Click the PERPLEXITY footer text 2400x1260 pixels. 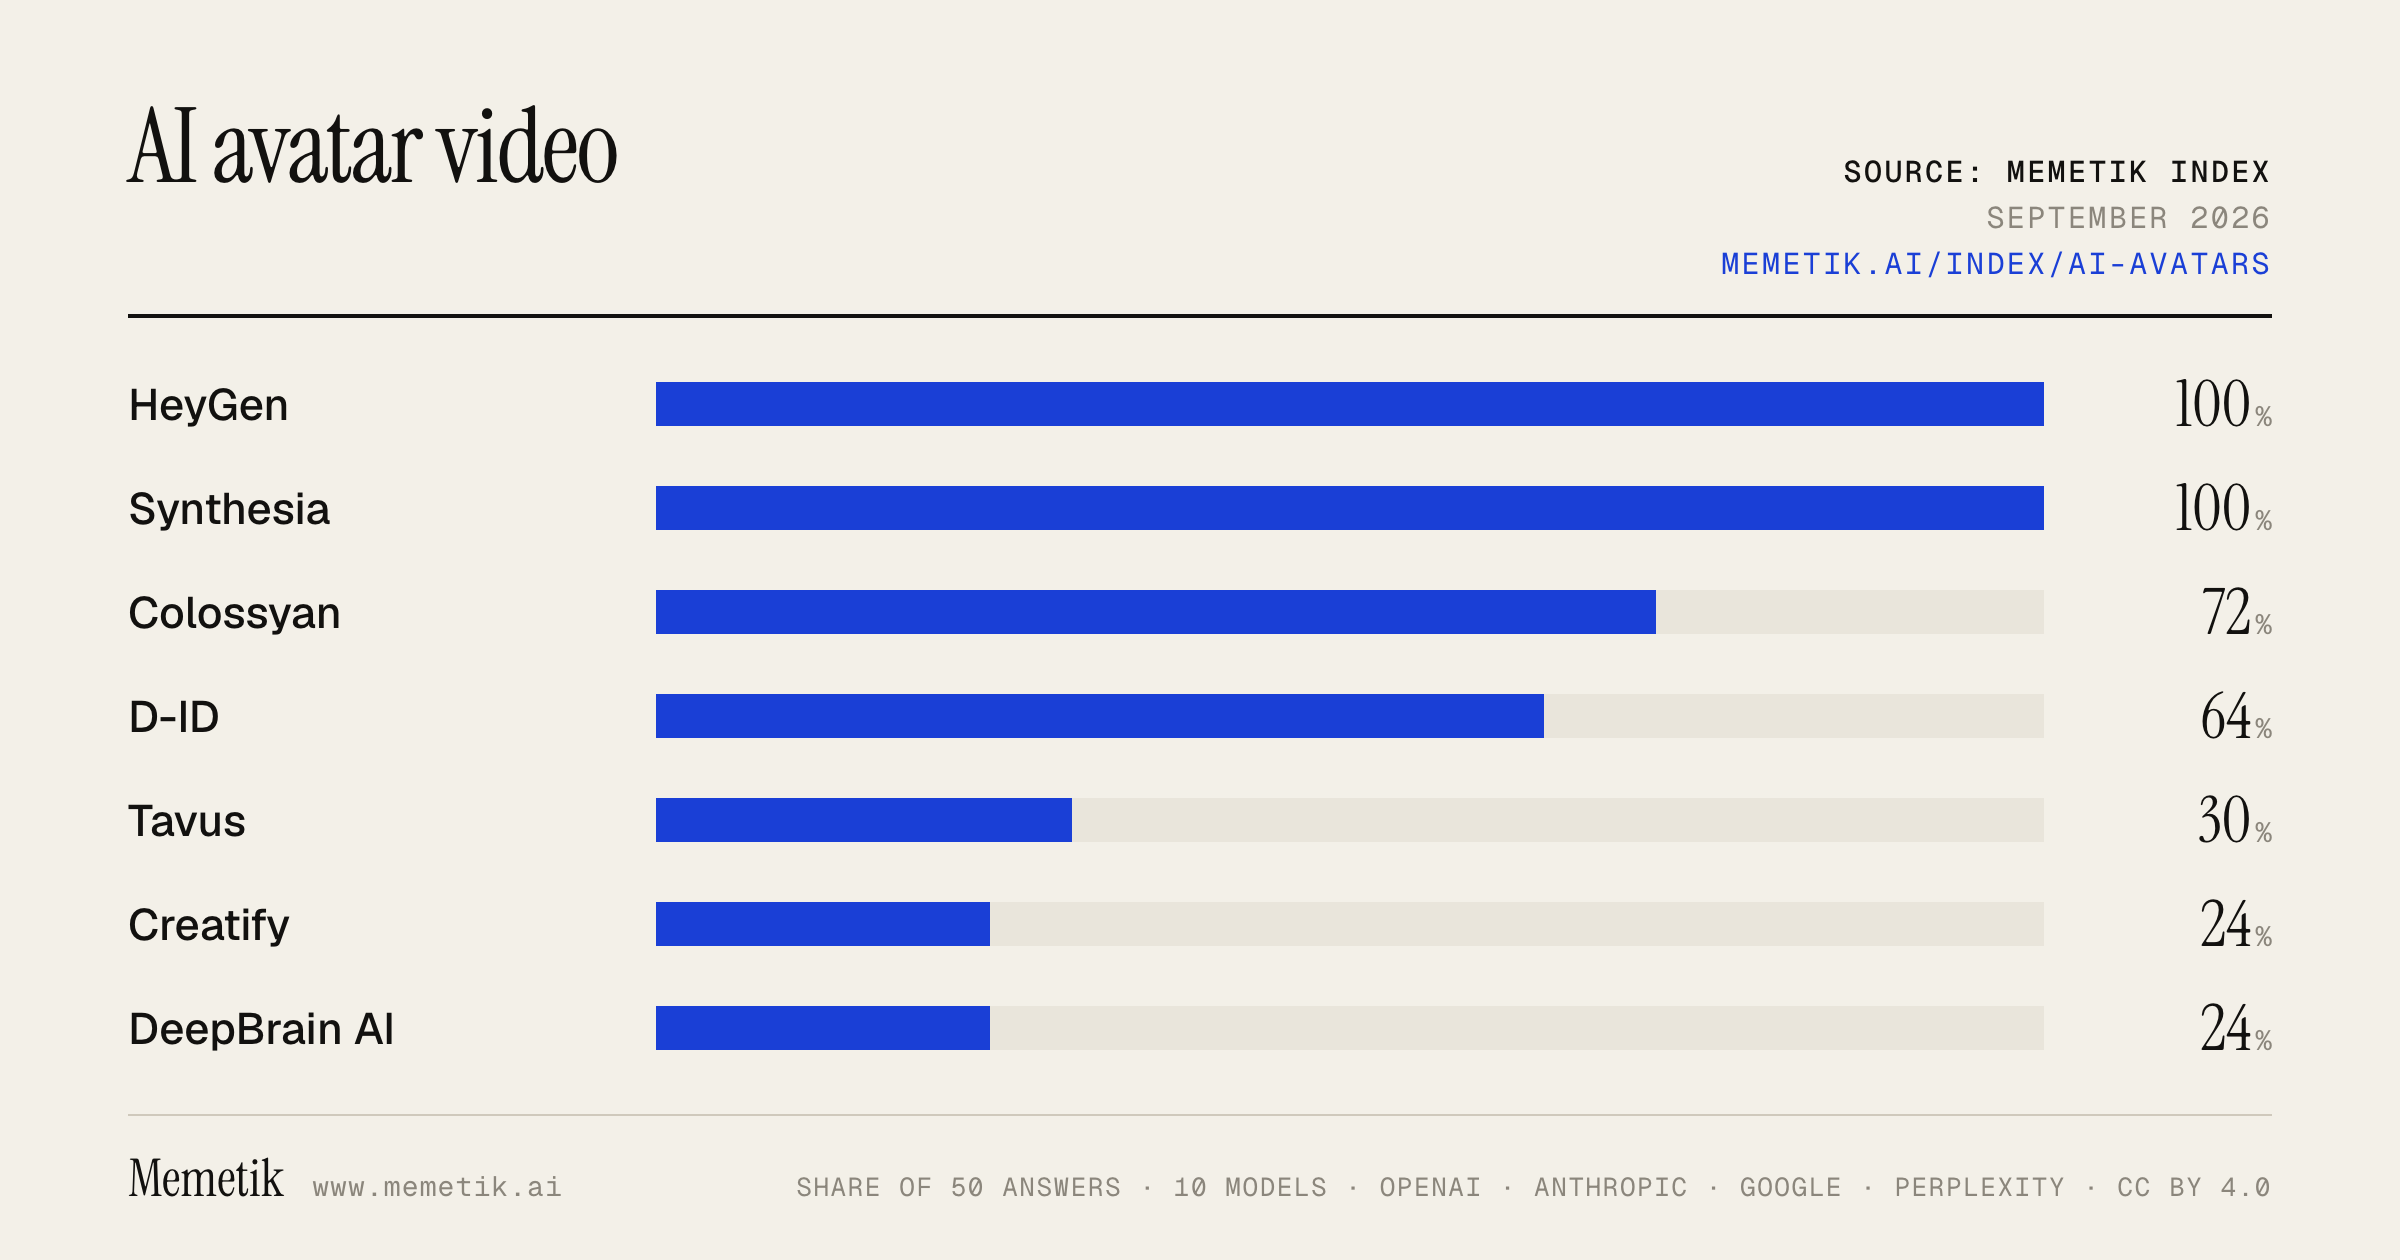(1979, 1187)
